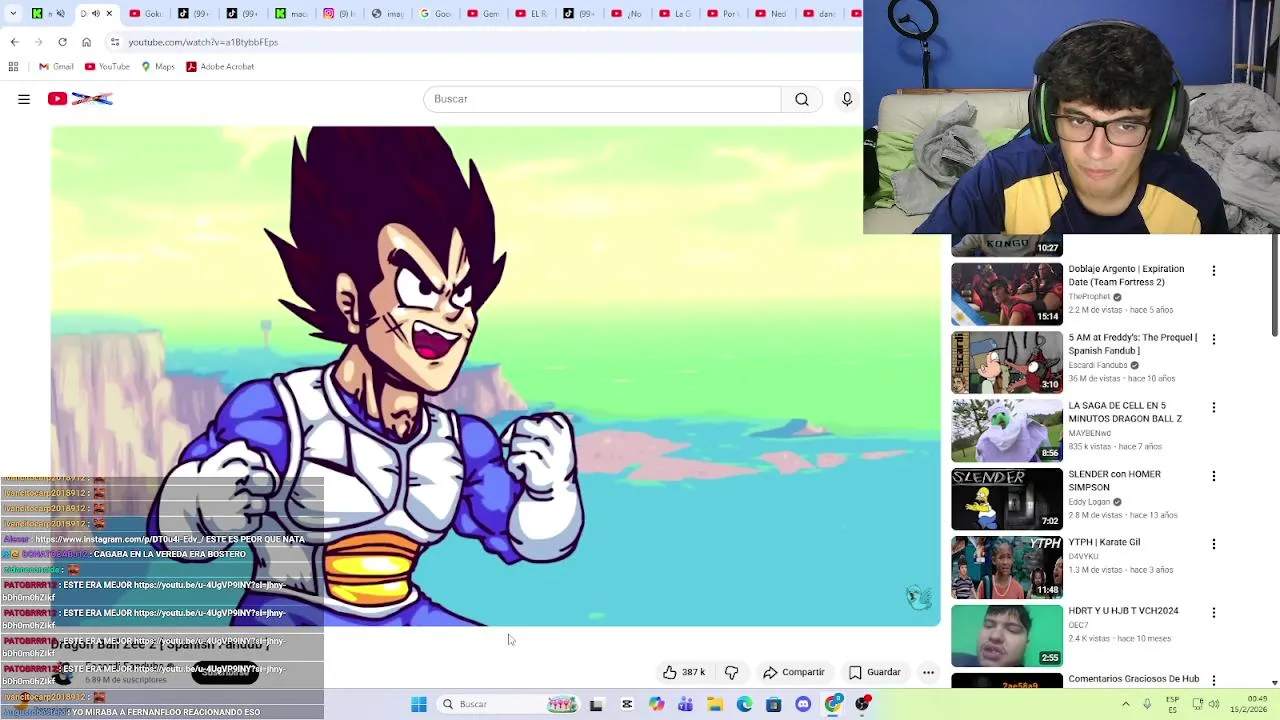Reload the YouTube page
The image size is (1280, 720).
[62, 42]
